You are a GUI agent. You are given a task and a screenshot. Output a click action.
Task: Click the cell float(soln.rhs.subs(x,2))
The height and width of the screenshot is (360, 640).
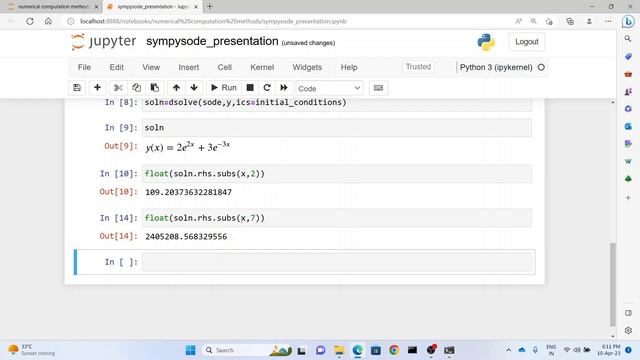click(x=337, y=174)
